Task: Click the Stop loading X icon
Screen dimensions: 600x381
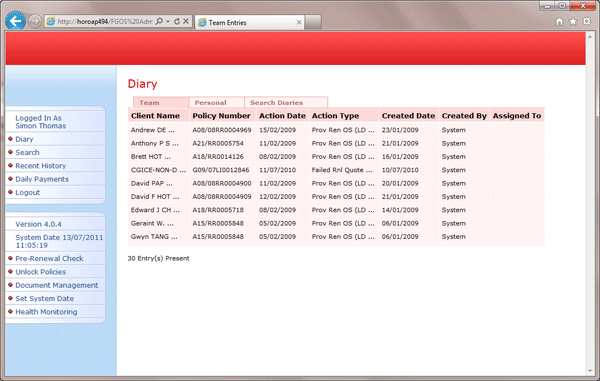Action: point(186,21)
